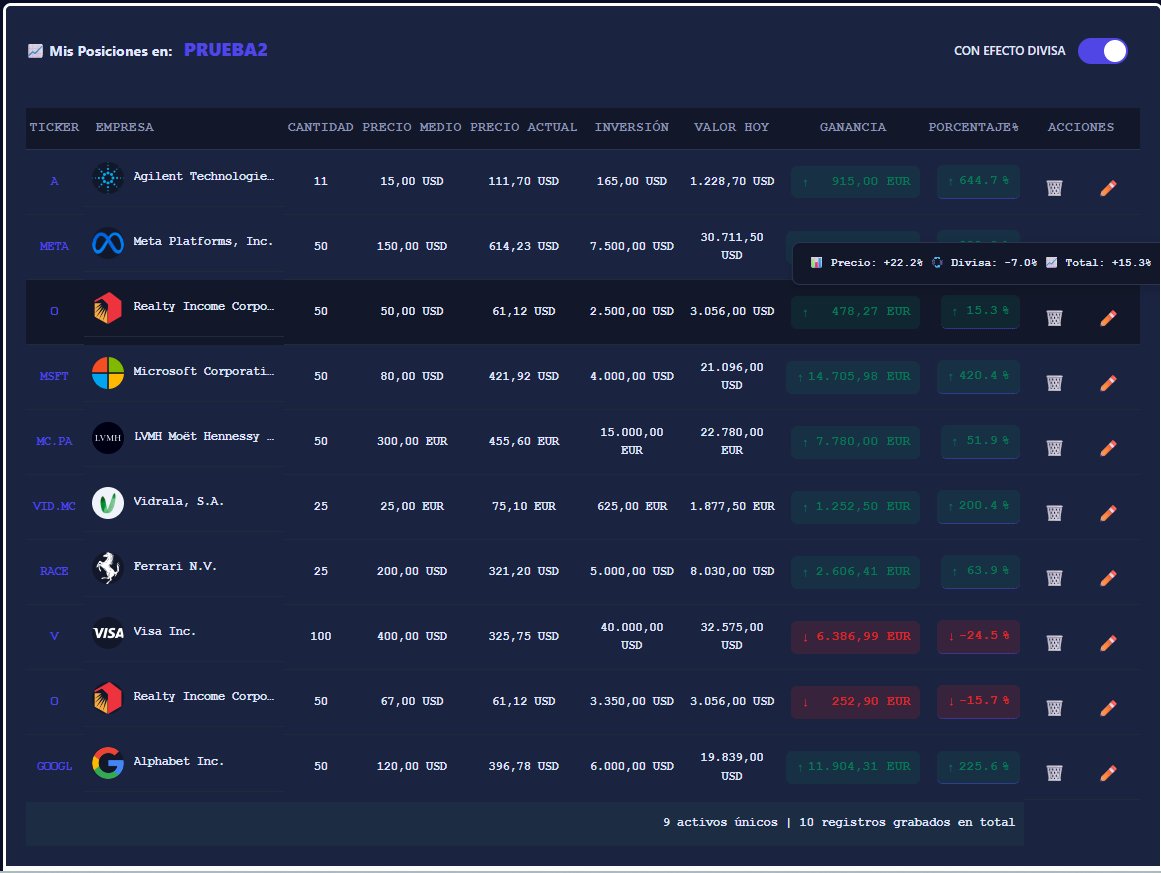Open the RACE ticker link
This screenshot has height=873, width=1161.
54,571
